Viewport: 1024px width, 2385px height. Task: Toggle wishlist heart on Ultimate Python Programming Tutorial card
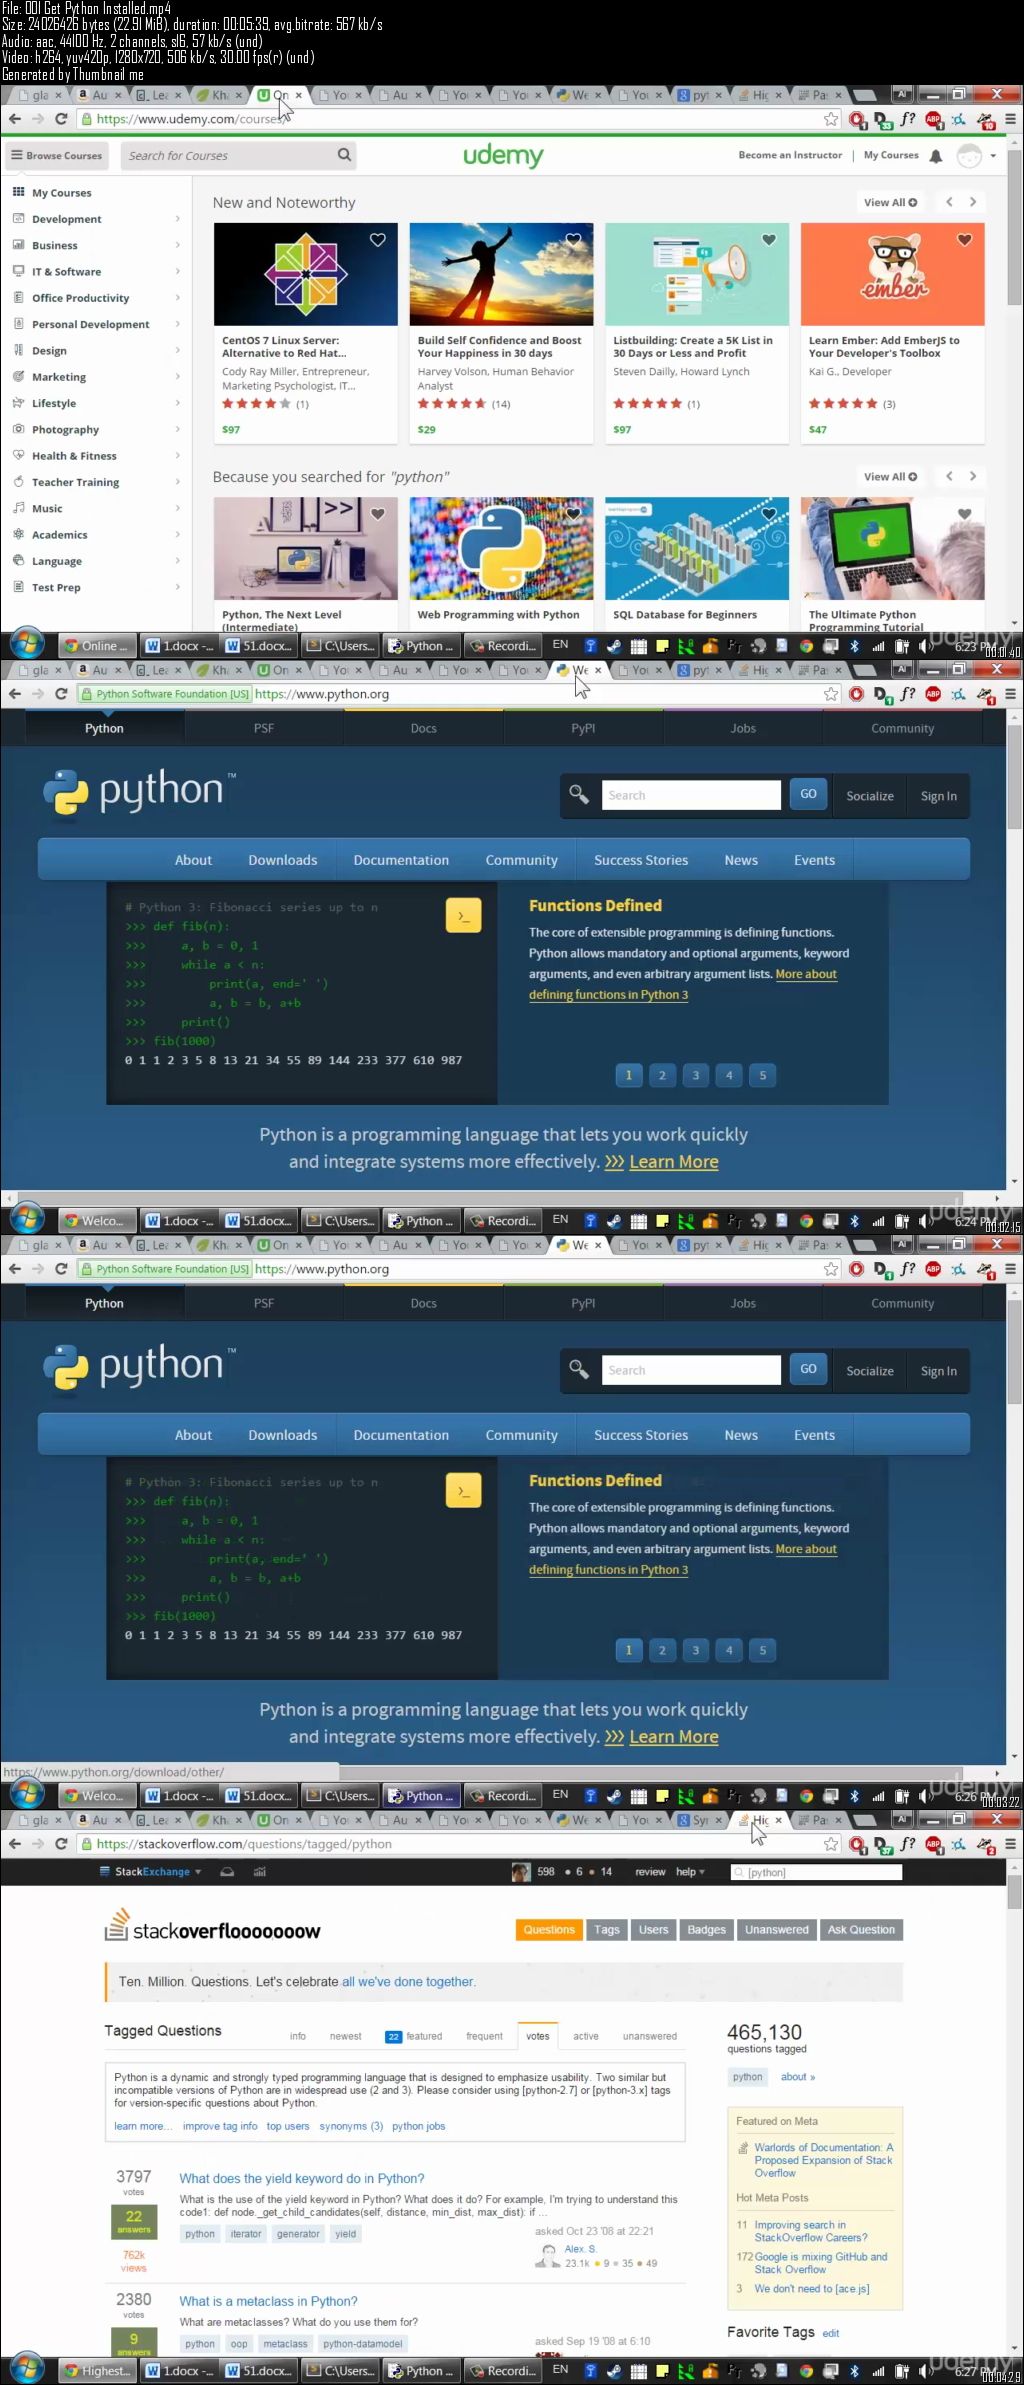coord(965,514)
